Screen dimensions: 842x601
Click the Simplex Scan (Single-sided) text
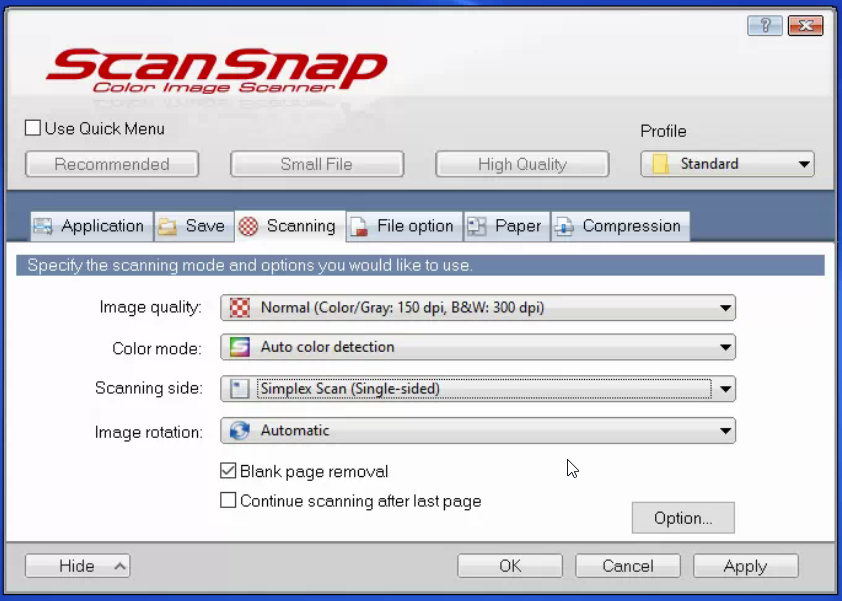[x=350, y=388]
